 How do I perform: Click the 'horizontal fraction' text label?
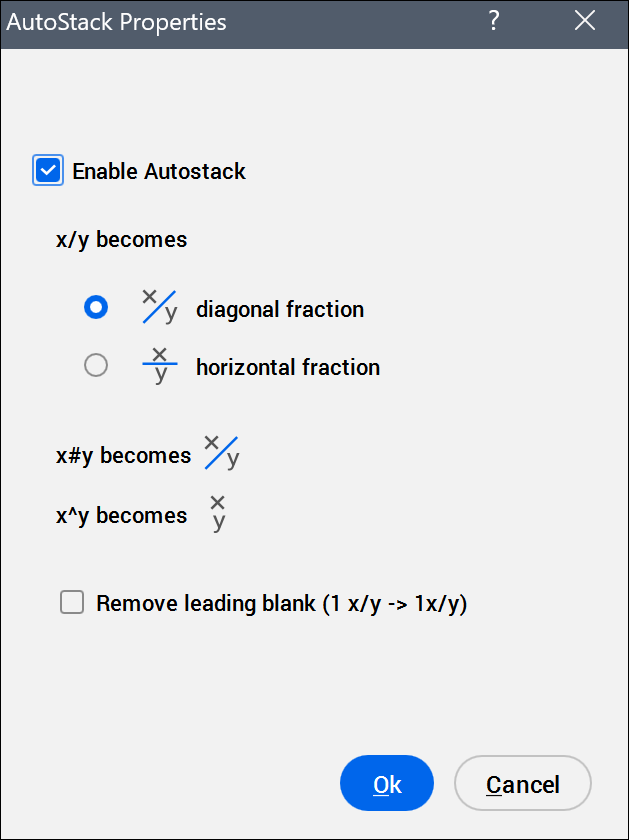point(288,367)
